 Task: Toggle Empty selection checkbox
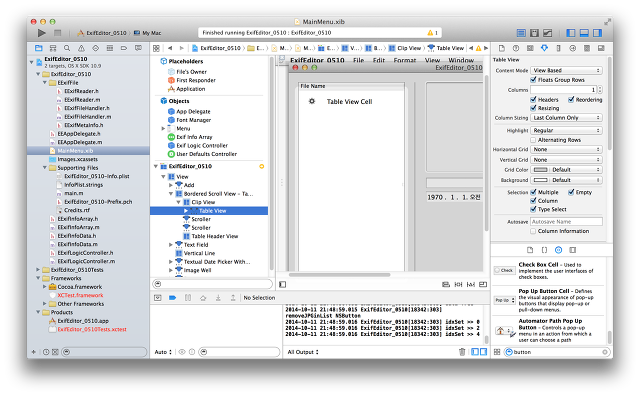point(571,192)
